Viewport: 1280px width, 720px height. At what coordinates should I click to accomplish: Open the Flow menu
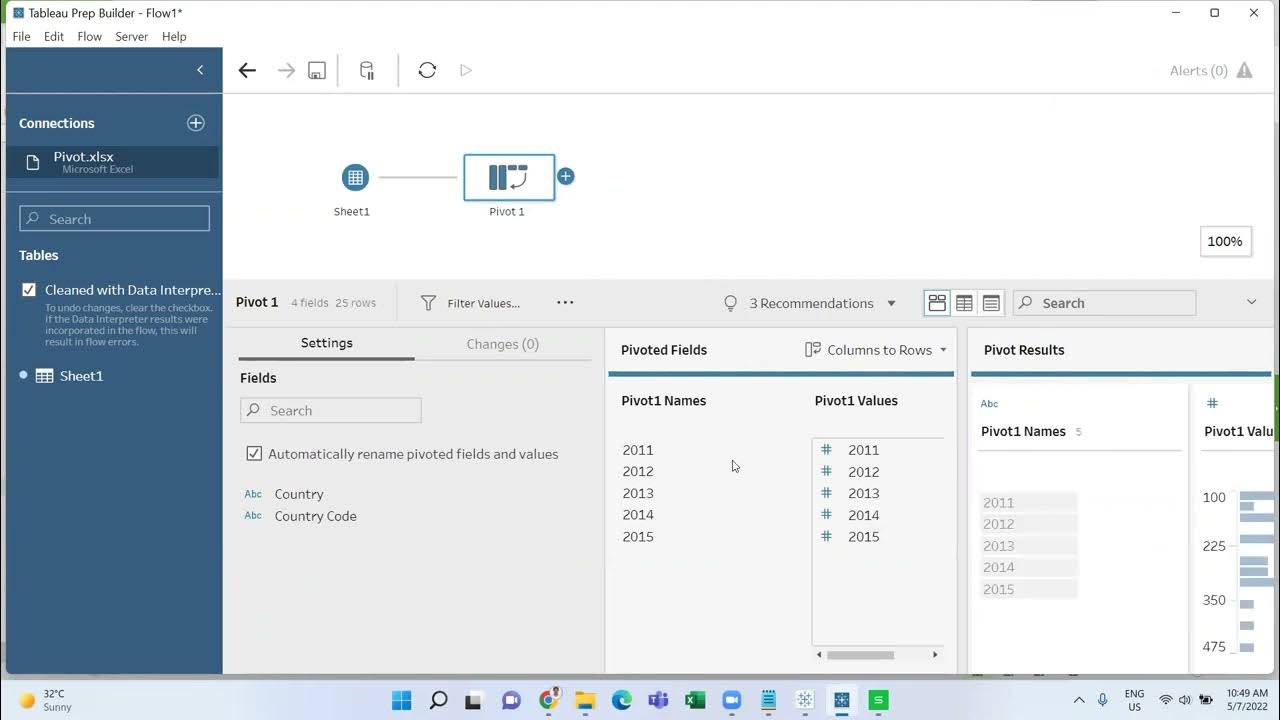tap(90, 36)
